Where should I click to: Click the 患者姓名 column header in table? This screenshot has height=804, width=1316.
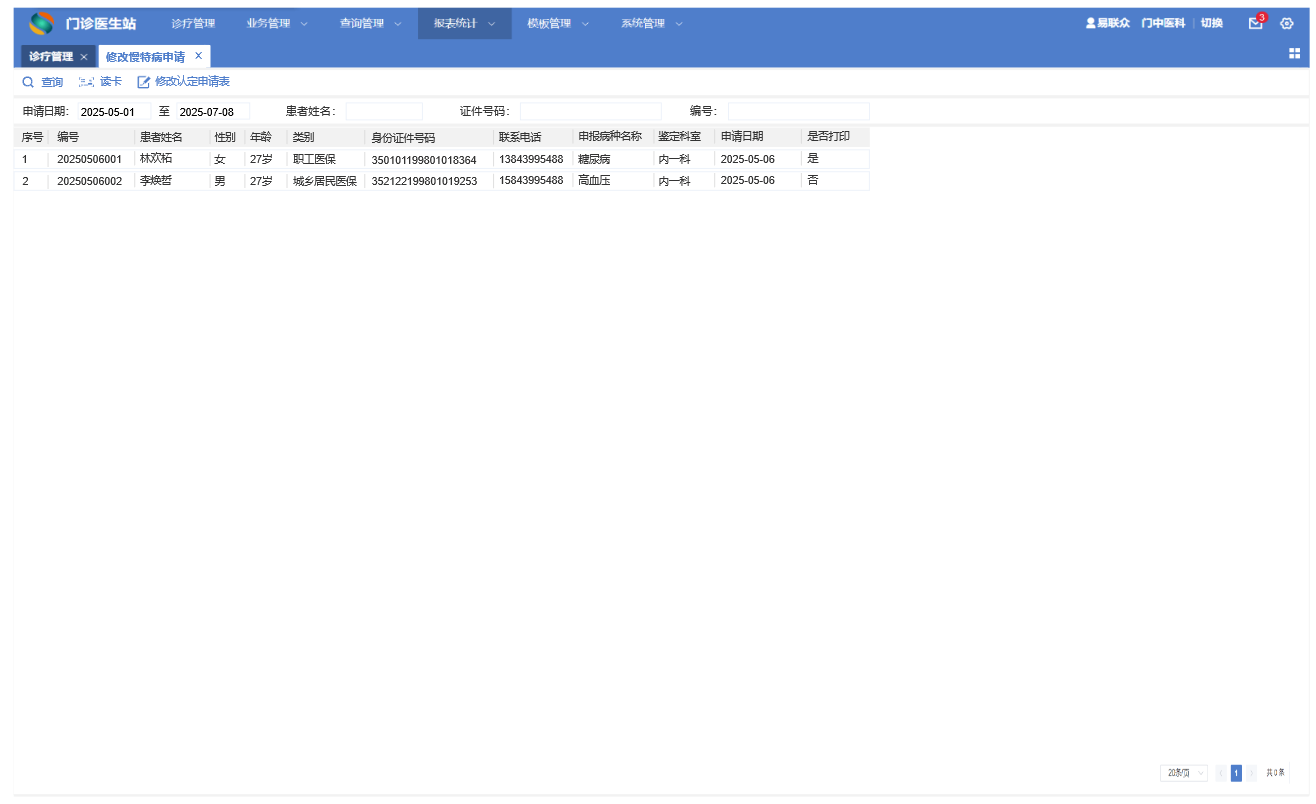[161, 136]
